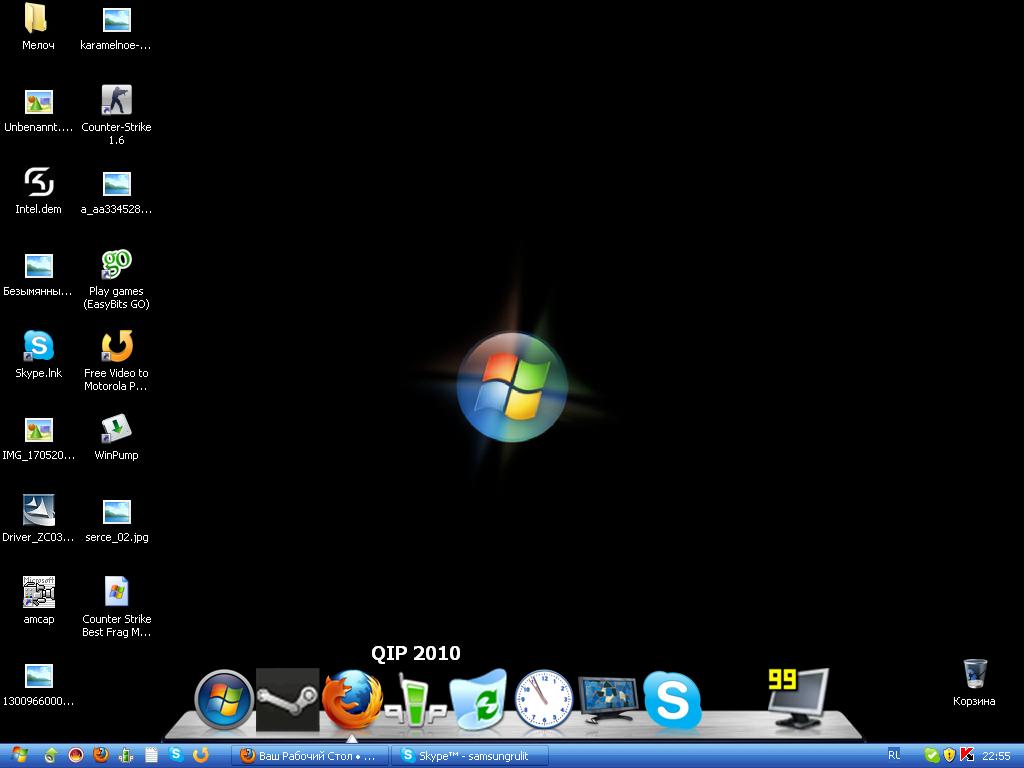Open Firefox from the dock
The width and height of the screenshot is (1024, 768).
tap(352, 699)
